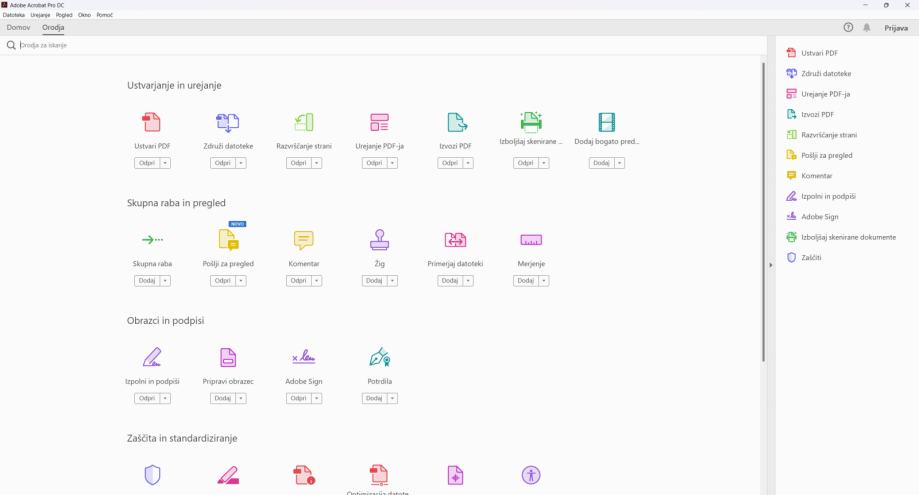
Task: Select the Merjenje ruler icon
Action: click(531, 239)
